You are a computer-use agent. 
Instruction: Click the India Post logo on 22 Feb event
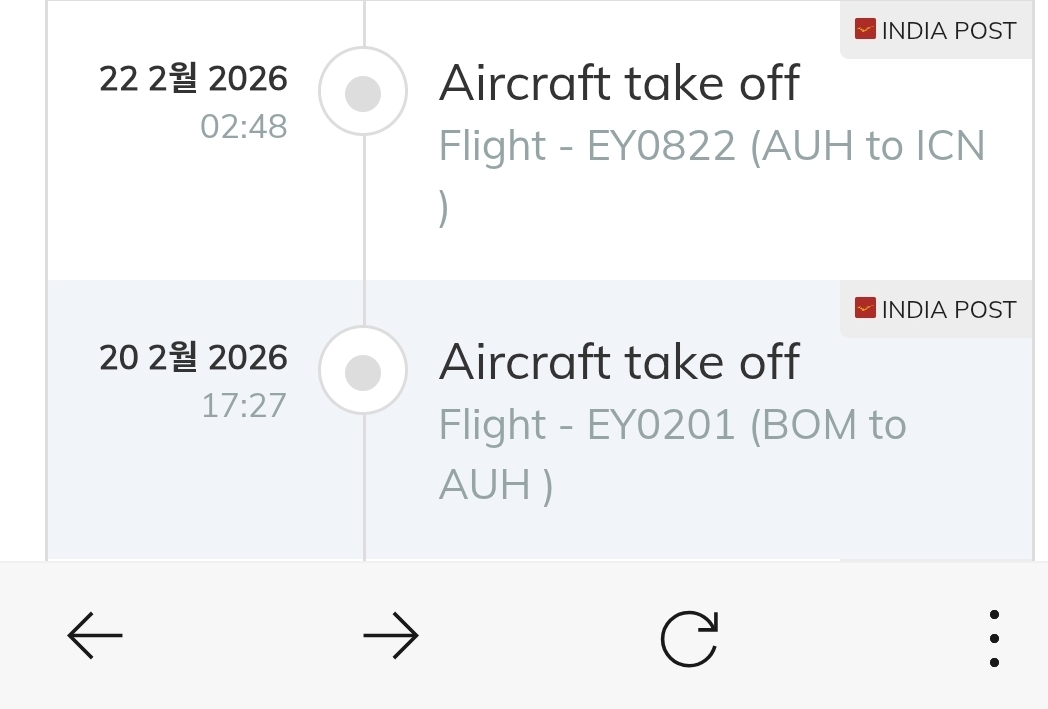865,30
